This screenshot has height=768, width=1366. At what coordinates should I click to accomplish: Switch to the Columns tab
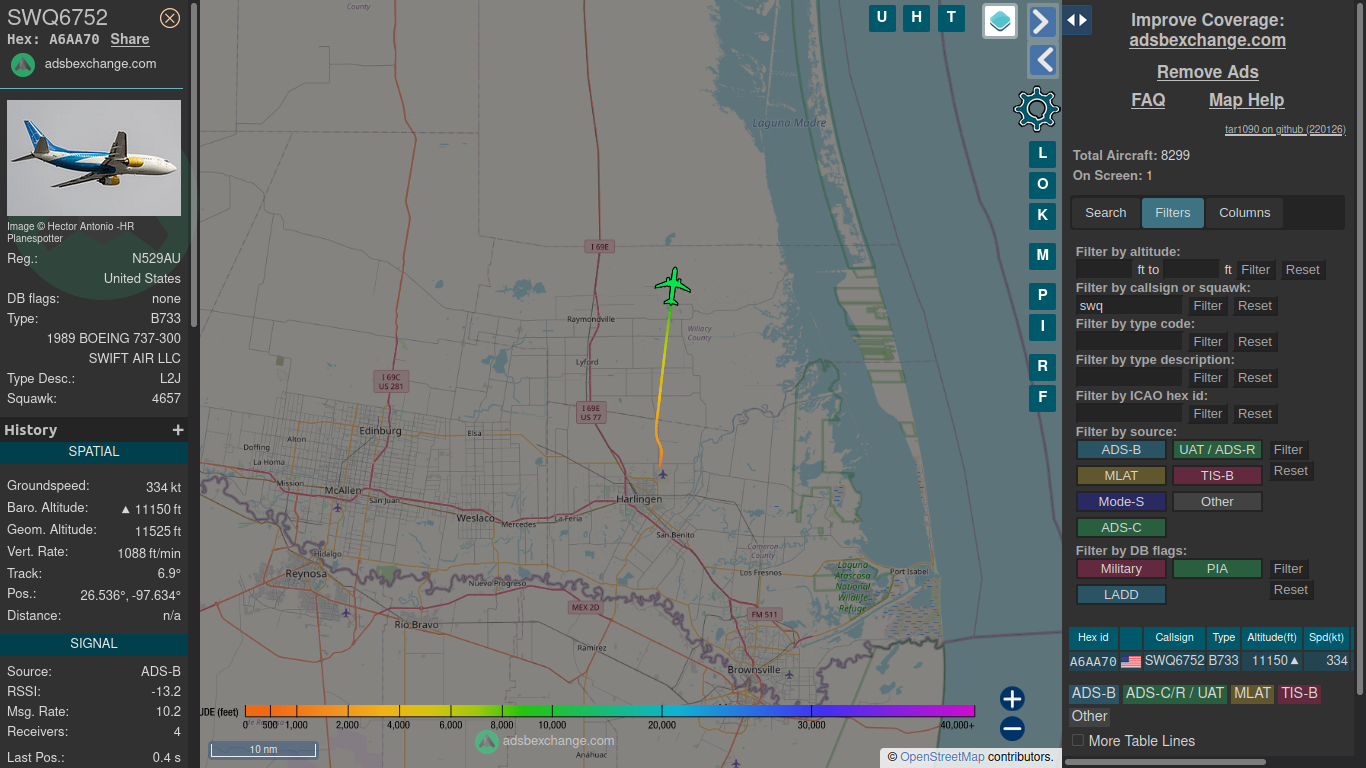(x=1244, y=213)
